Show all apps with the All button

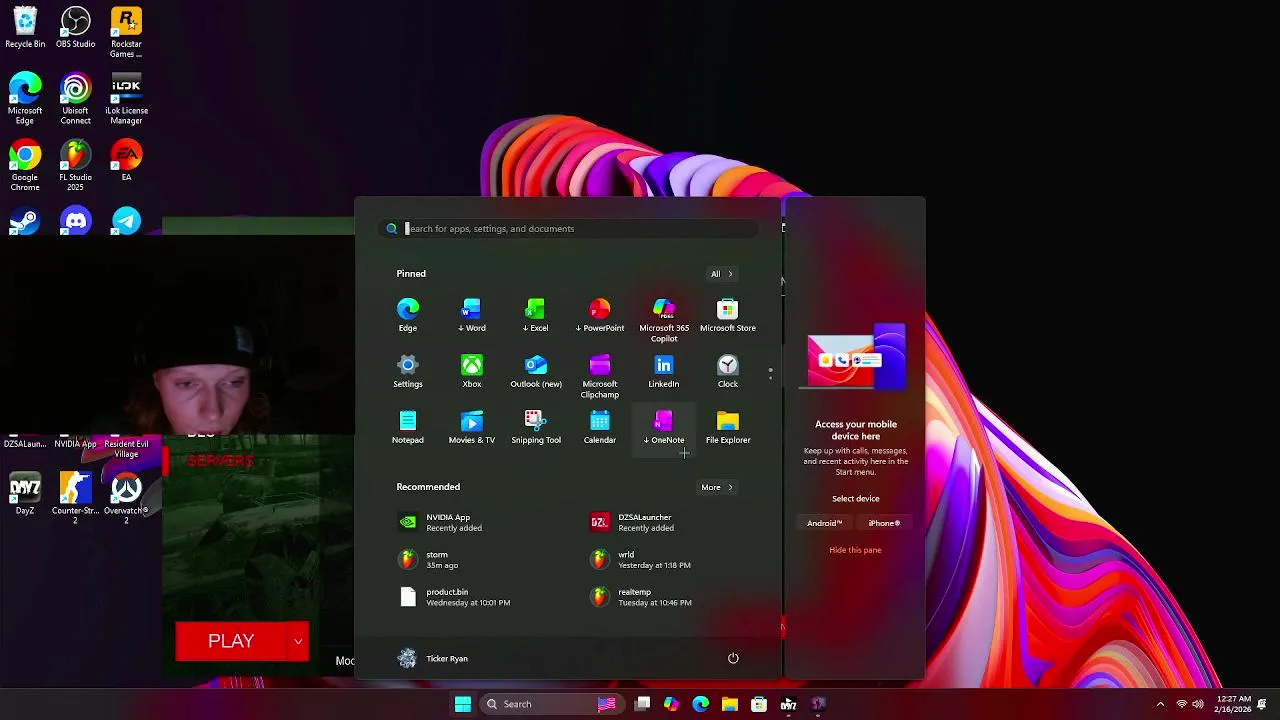coord(721,274)
